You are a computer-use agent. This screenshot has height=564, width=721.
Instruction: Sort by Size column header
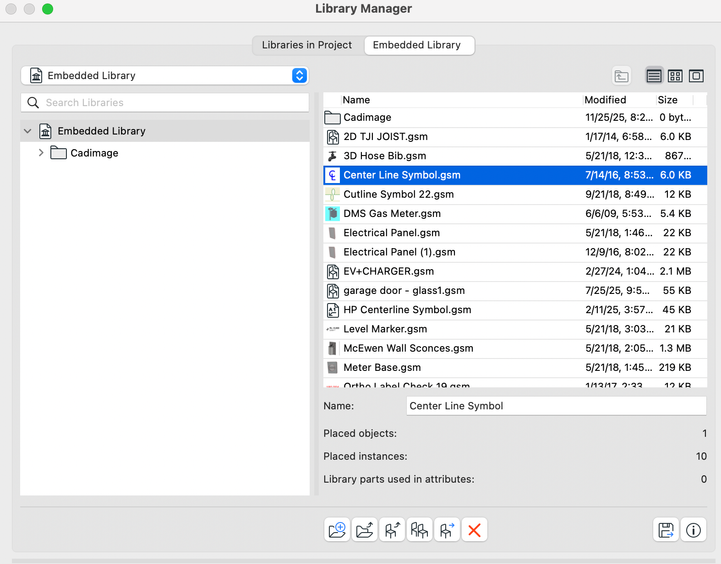pos(675,100)
